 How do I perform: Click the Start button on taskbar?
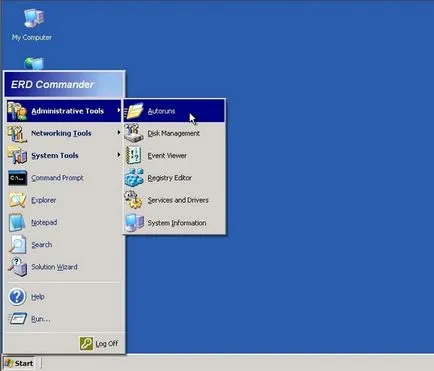[x=20, y=363]
